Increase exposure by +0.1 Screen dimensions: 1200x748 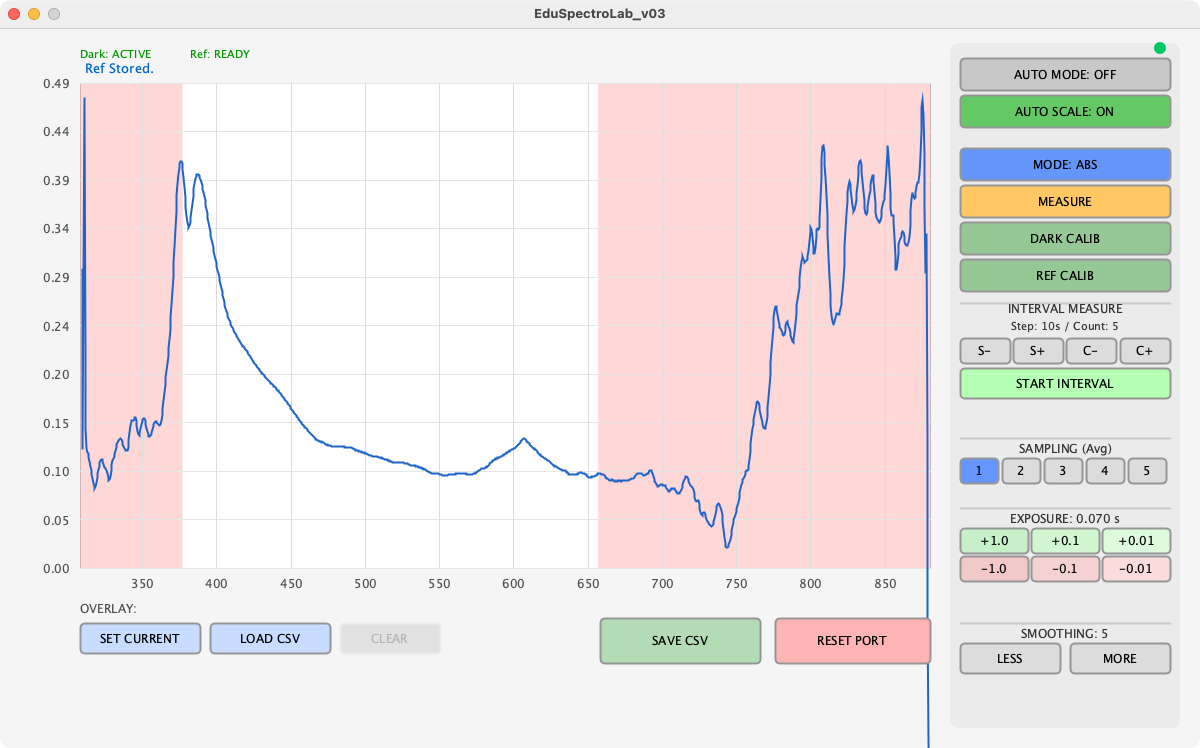pyautogui.click(x=1065, y=541)
